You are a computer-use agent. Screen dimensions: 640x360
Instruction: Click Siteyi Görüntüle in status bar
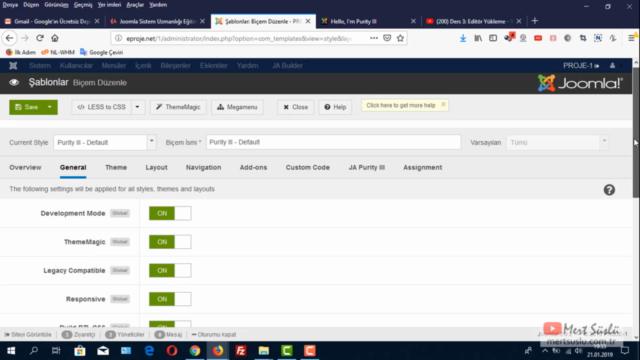28,334
